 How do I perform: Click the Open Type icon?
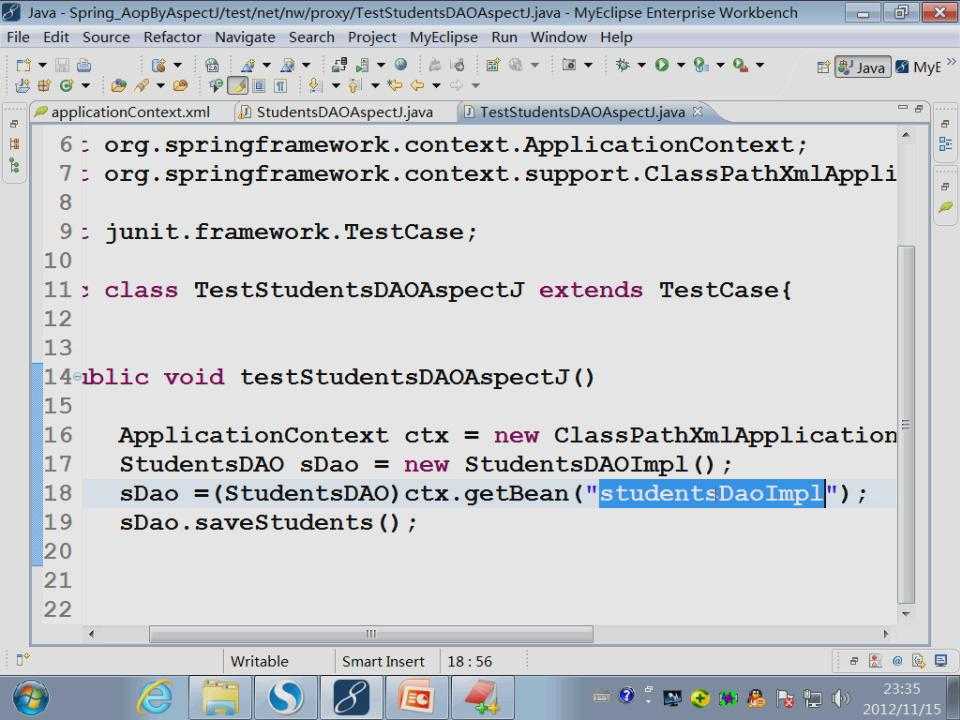[x=119, y=86]
